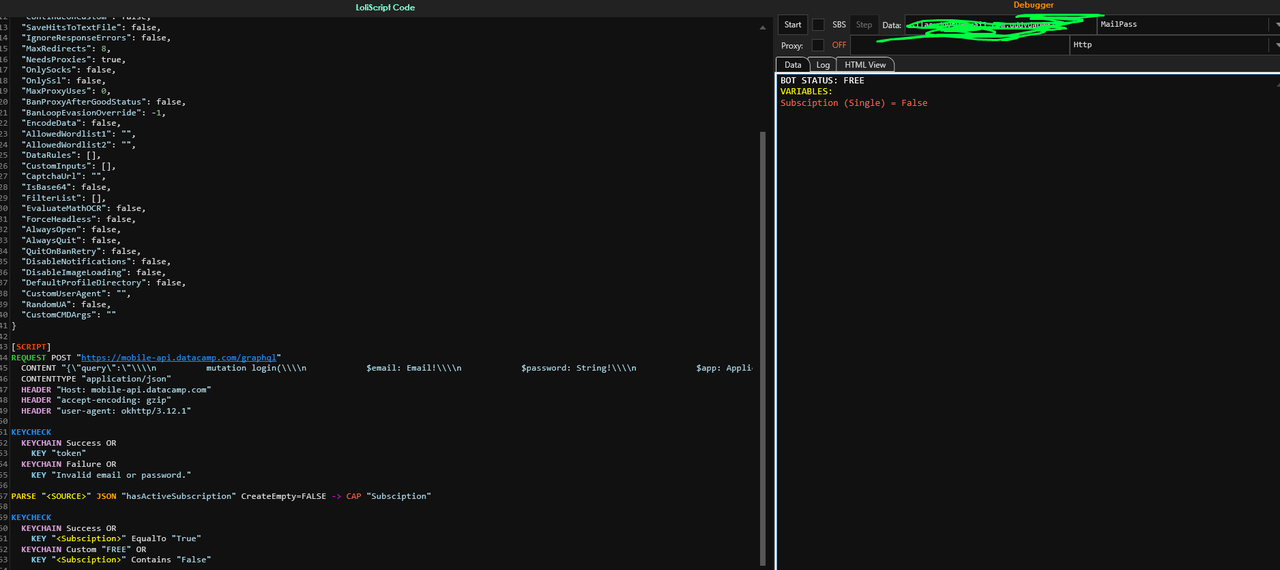Screen dimensions: 1280x570
Task: Click the PARSE "<SOURCE>" JSON line
Action: pos(221,496)
